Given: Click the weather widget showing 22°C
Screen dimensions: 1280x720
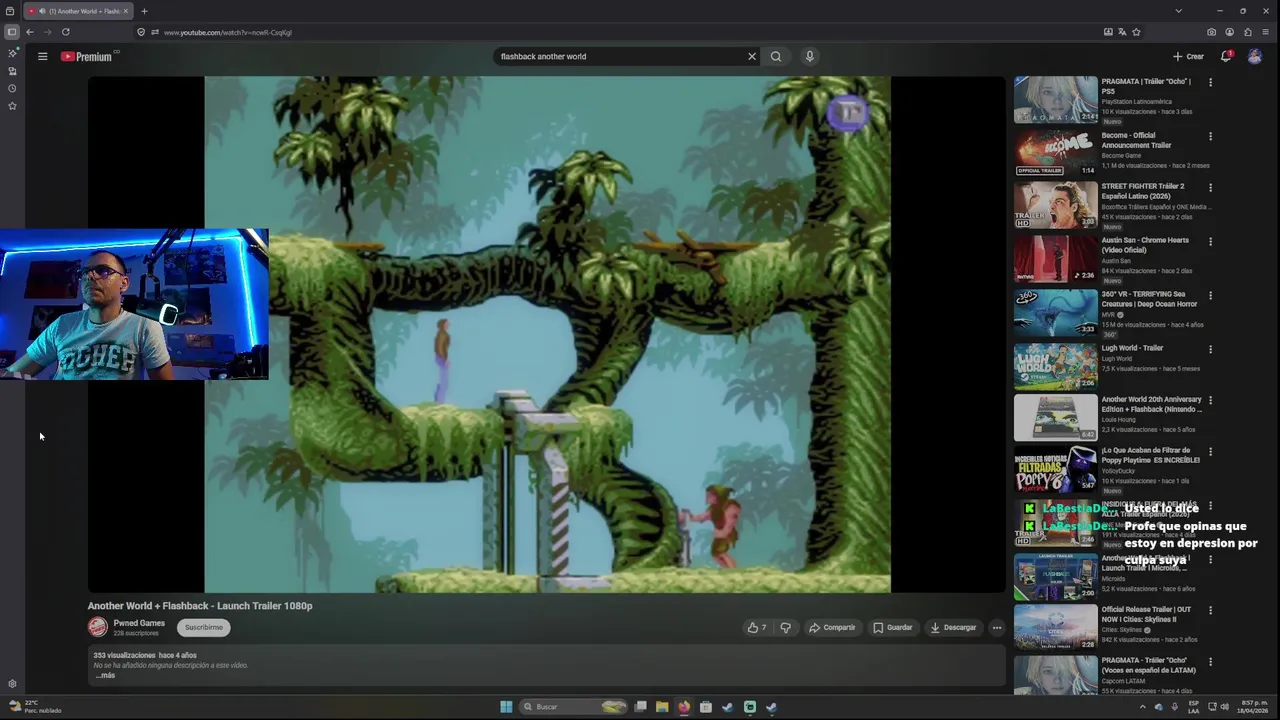Looking at the screenshot, I should coord(35,707).
